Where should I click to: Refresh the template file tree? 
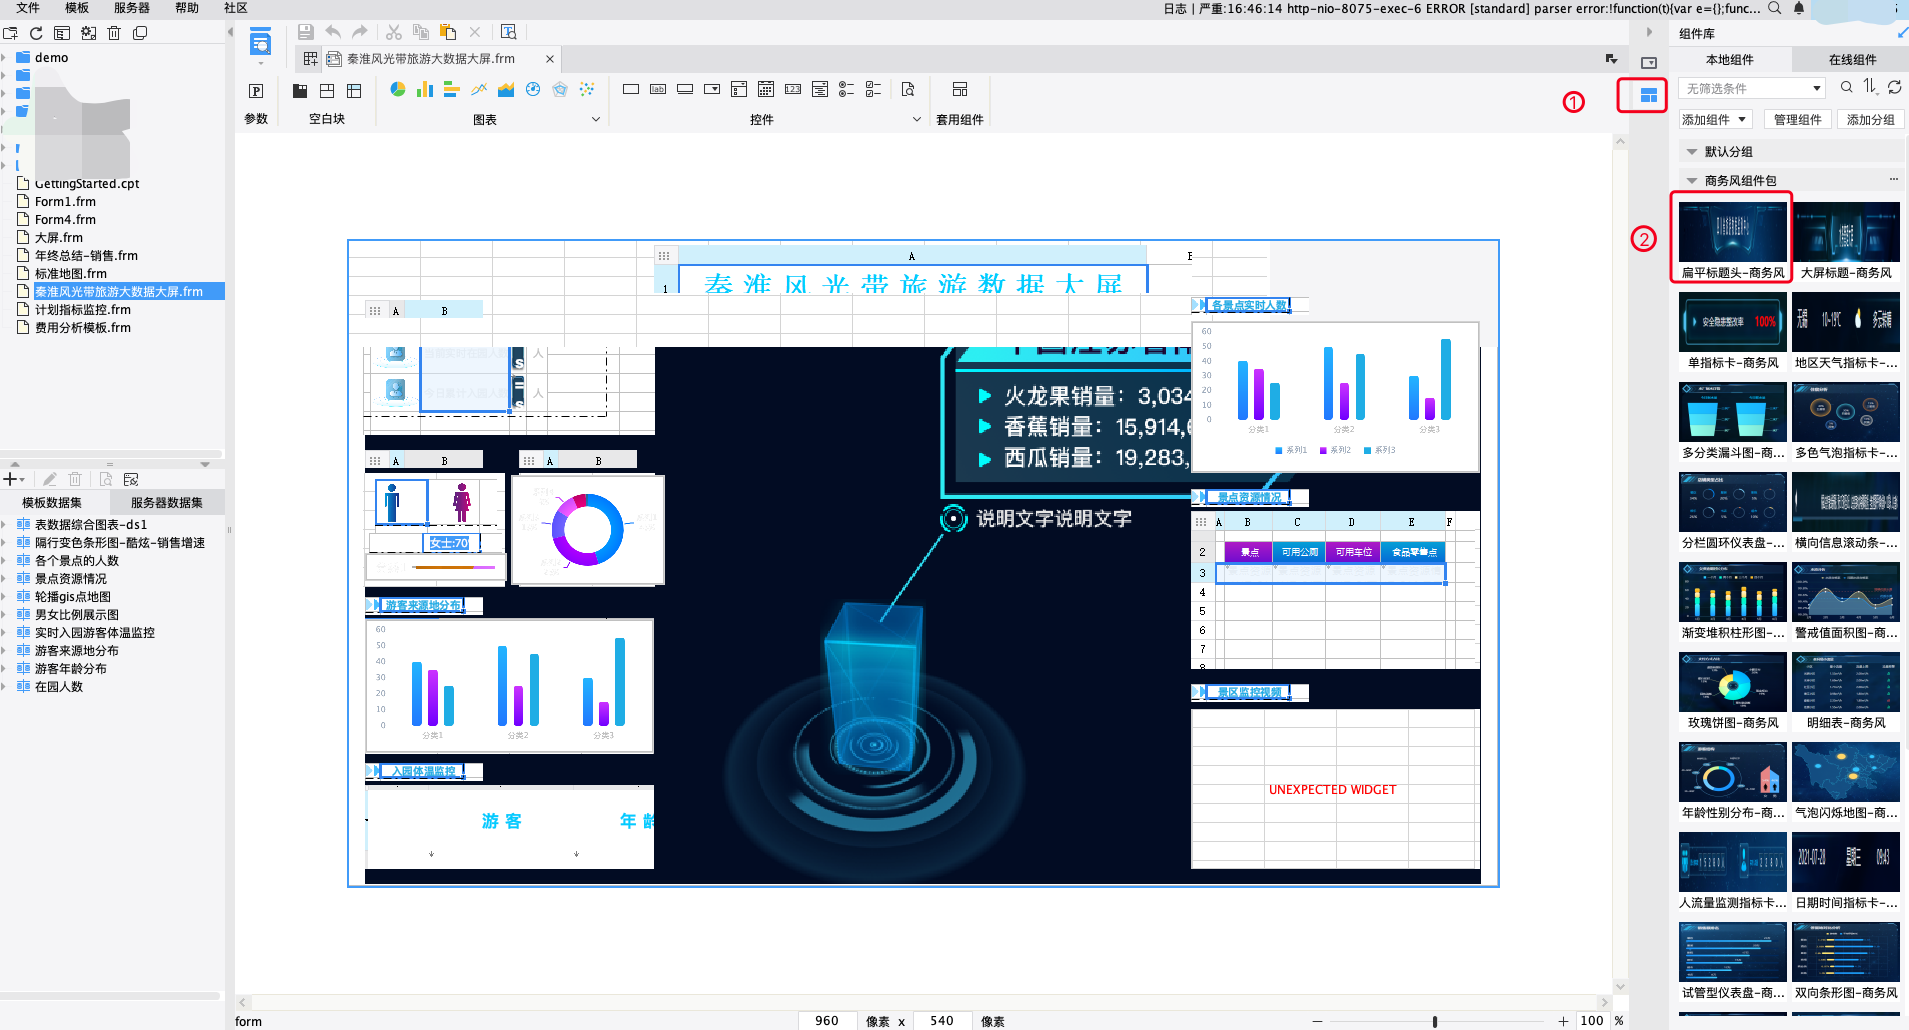click(x=36, y=33)
